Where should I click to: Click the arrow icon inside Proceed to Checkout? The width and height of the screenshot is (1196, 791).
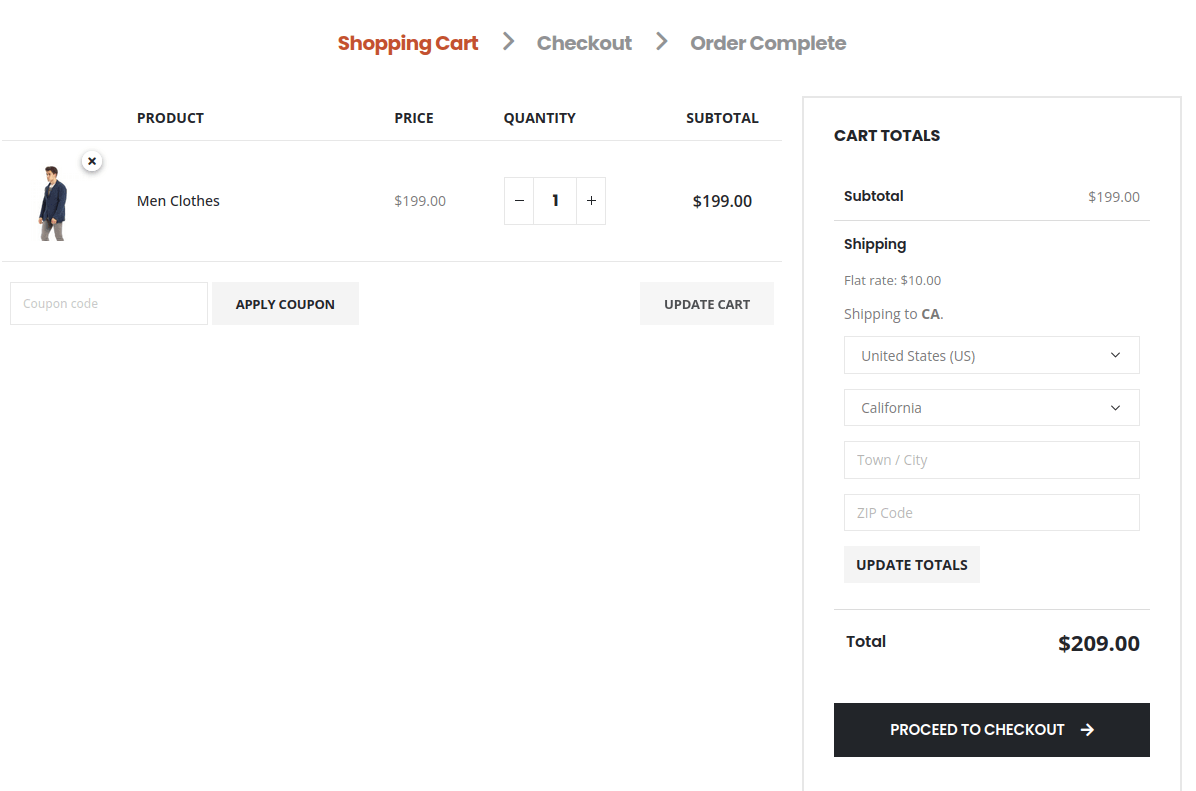(x=1086, y=730)
